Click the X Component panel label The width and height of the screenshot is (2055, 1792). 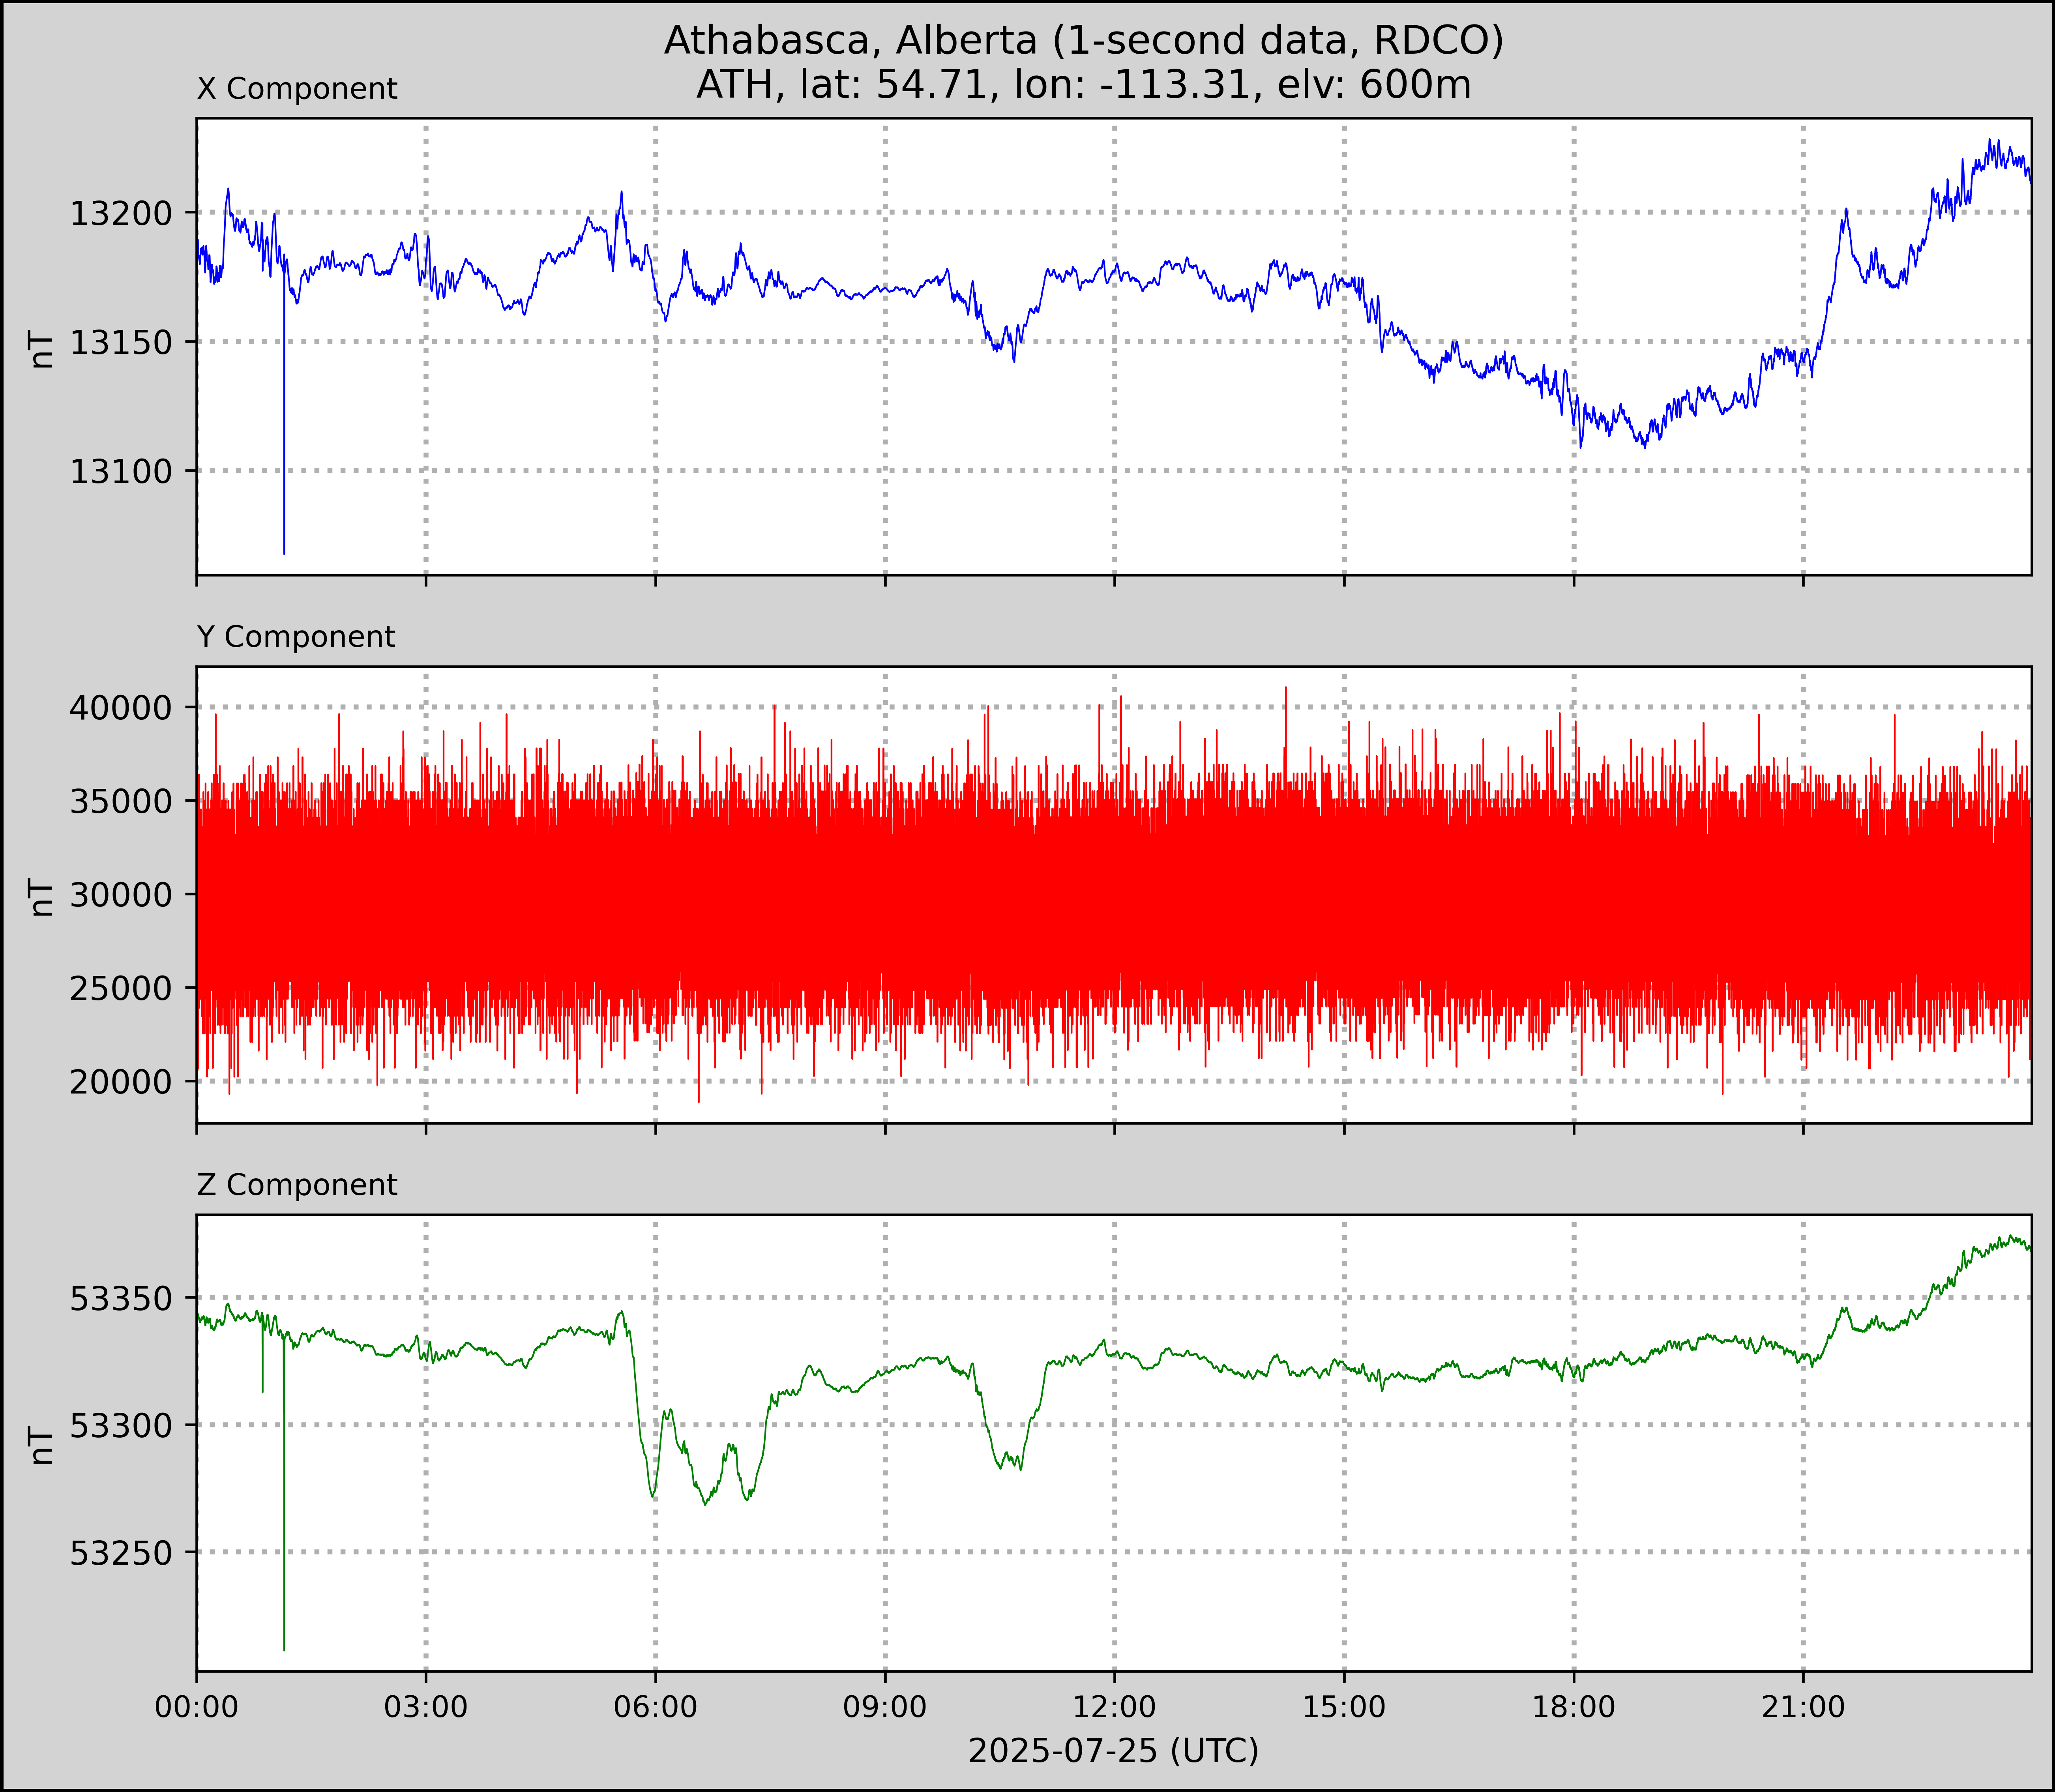click(297, 89)
